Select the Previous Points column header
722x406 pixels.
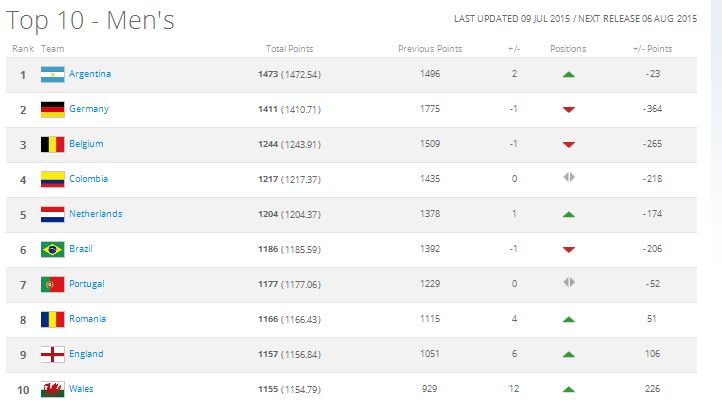[x=430, y=49]
